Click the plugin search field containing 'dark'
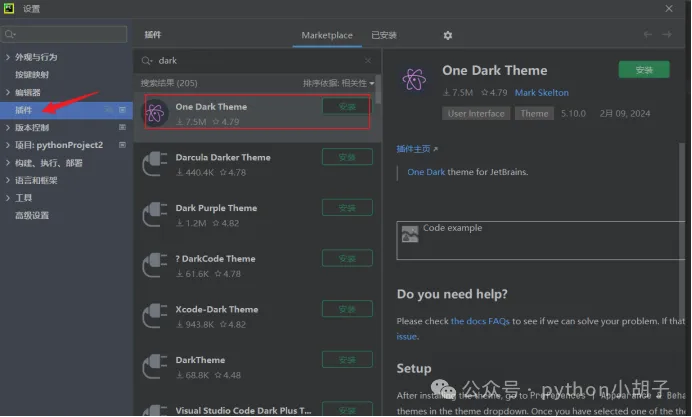The image size is (692, 417). coord(257,60)
